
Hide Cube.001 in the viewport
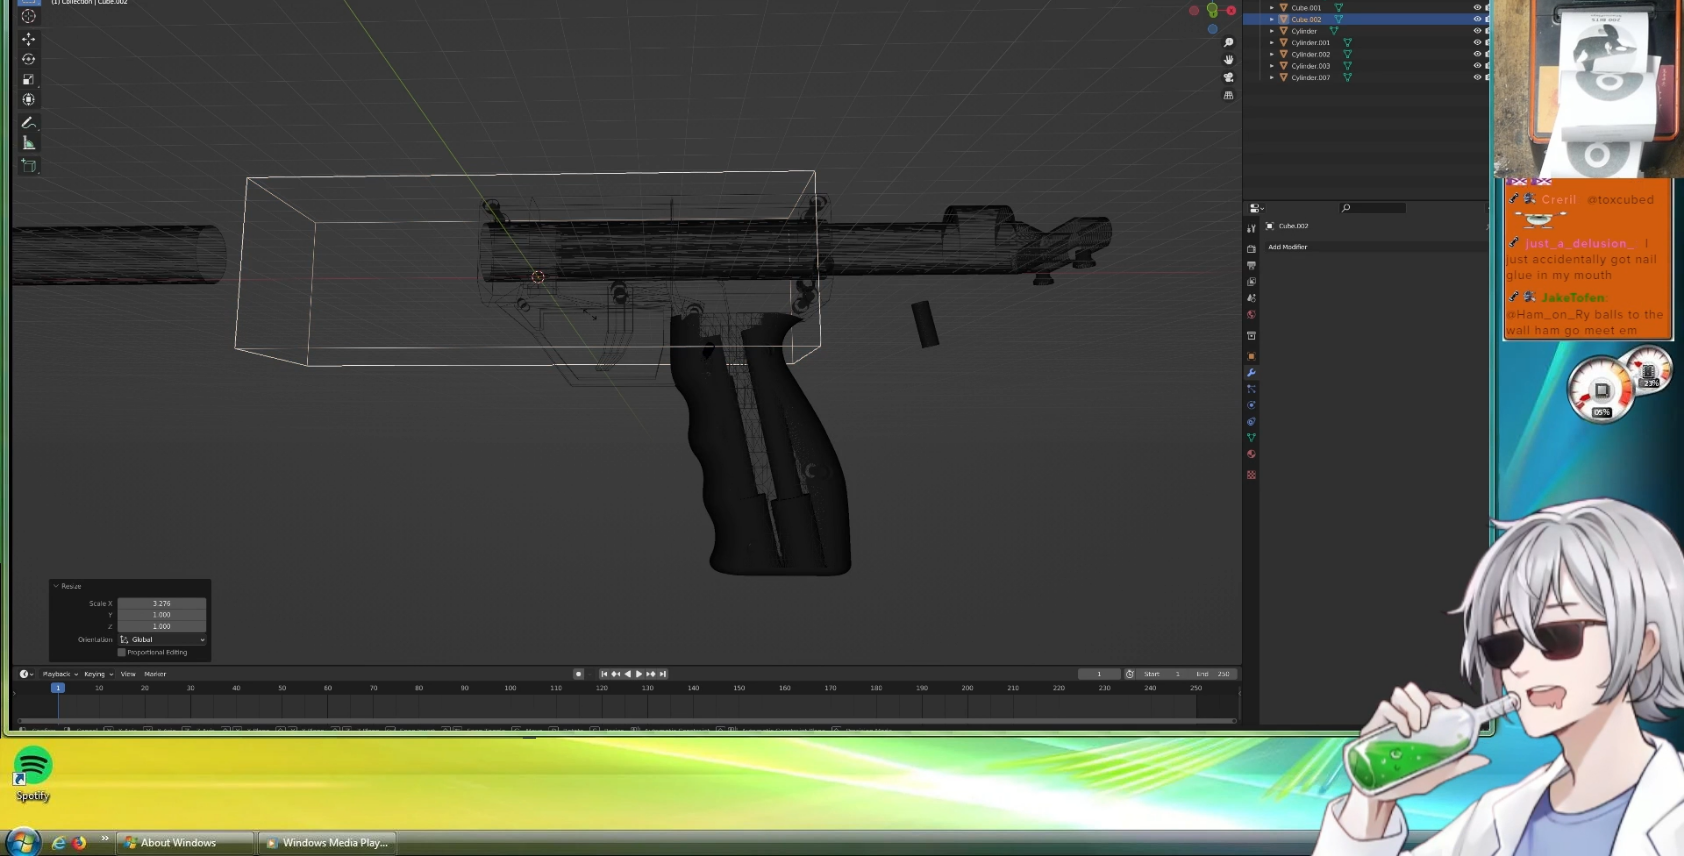[1477, 7]
